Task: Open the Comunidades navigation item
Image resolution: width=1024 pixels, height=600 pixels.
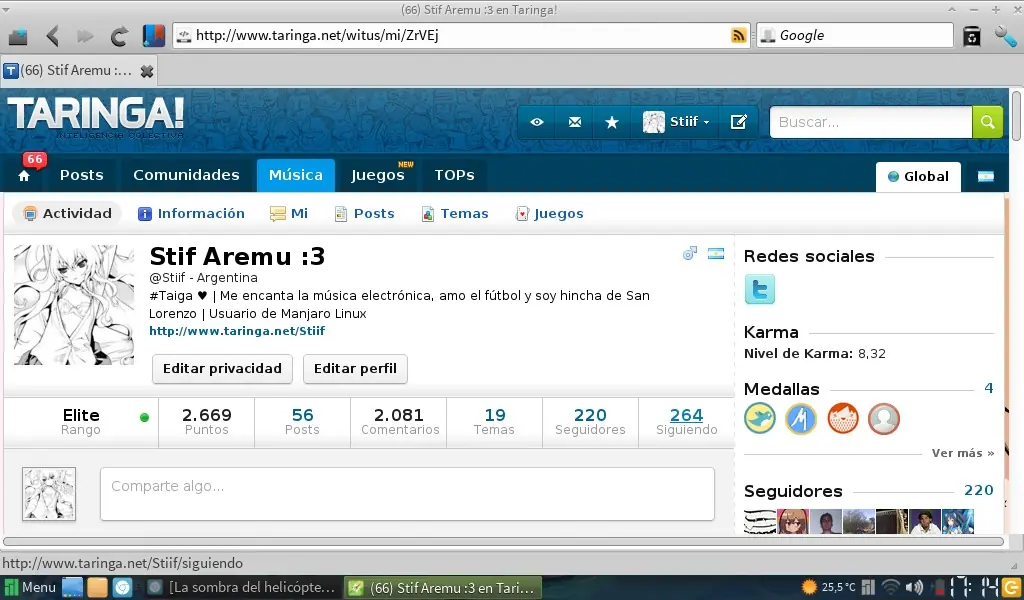Action: [x=186, y=175]
